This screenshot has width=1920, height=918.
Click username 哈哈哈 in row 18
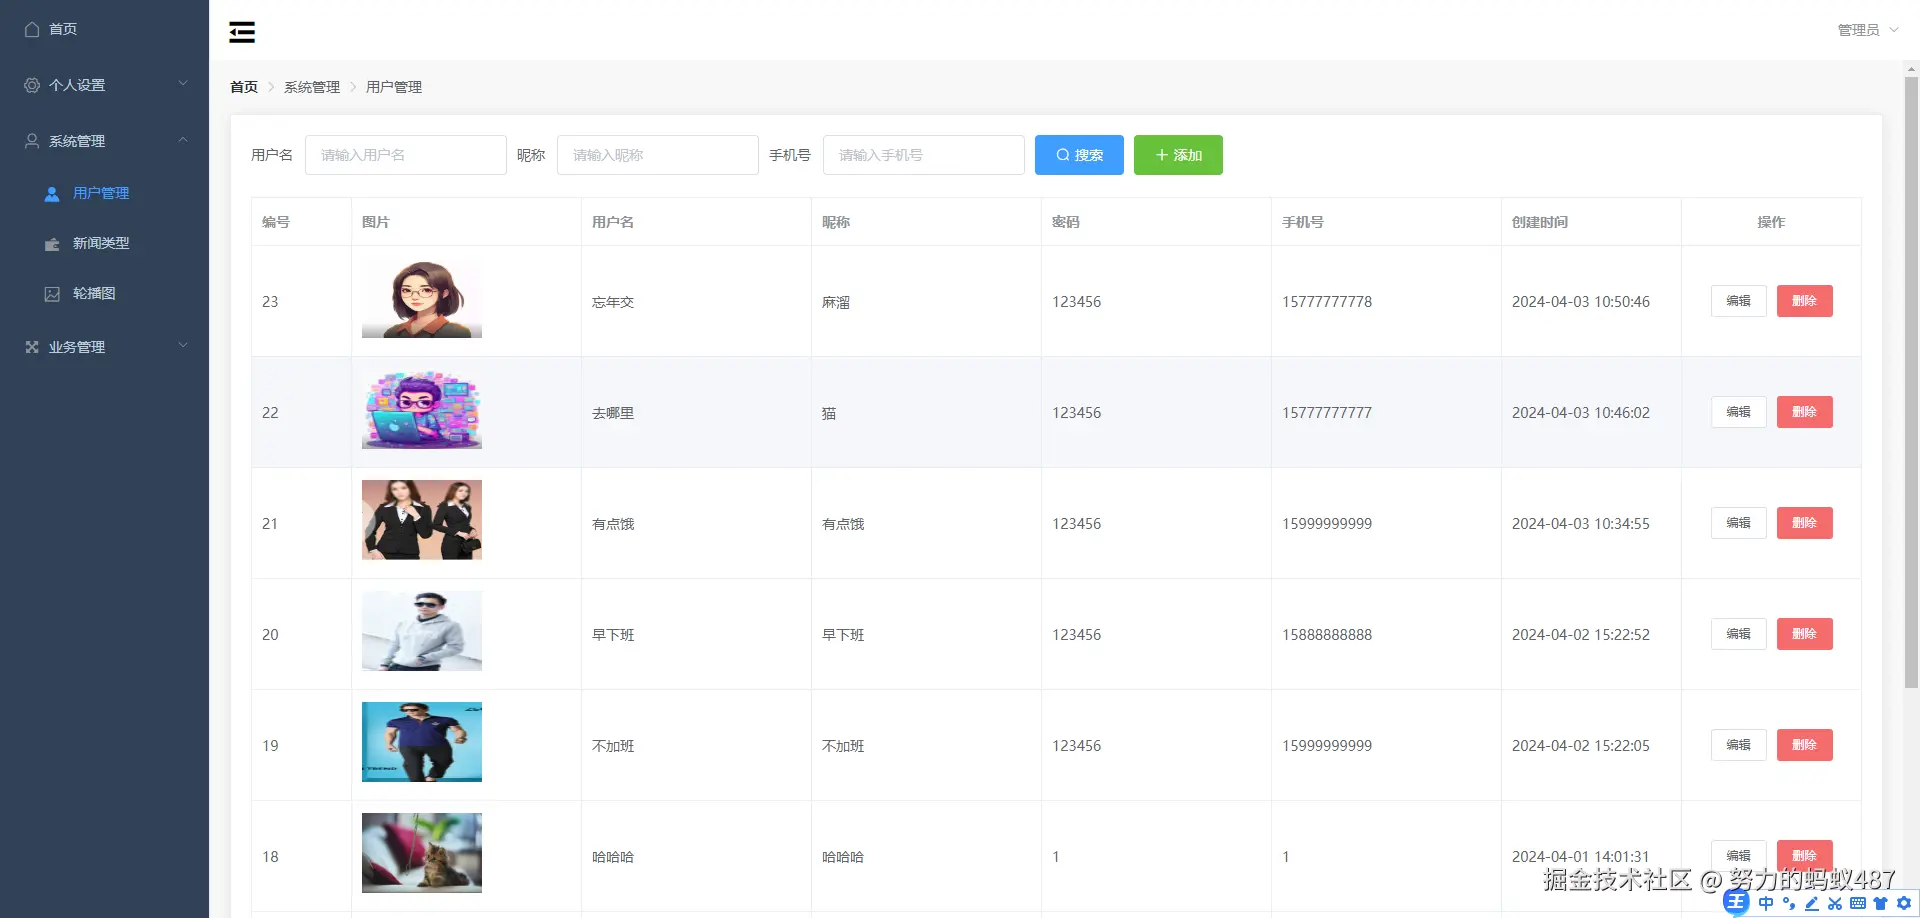tap(613, 857)
